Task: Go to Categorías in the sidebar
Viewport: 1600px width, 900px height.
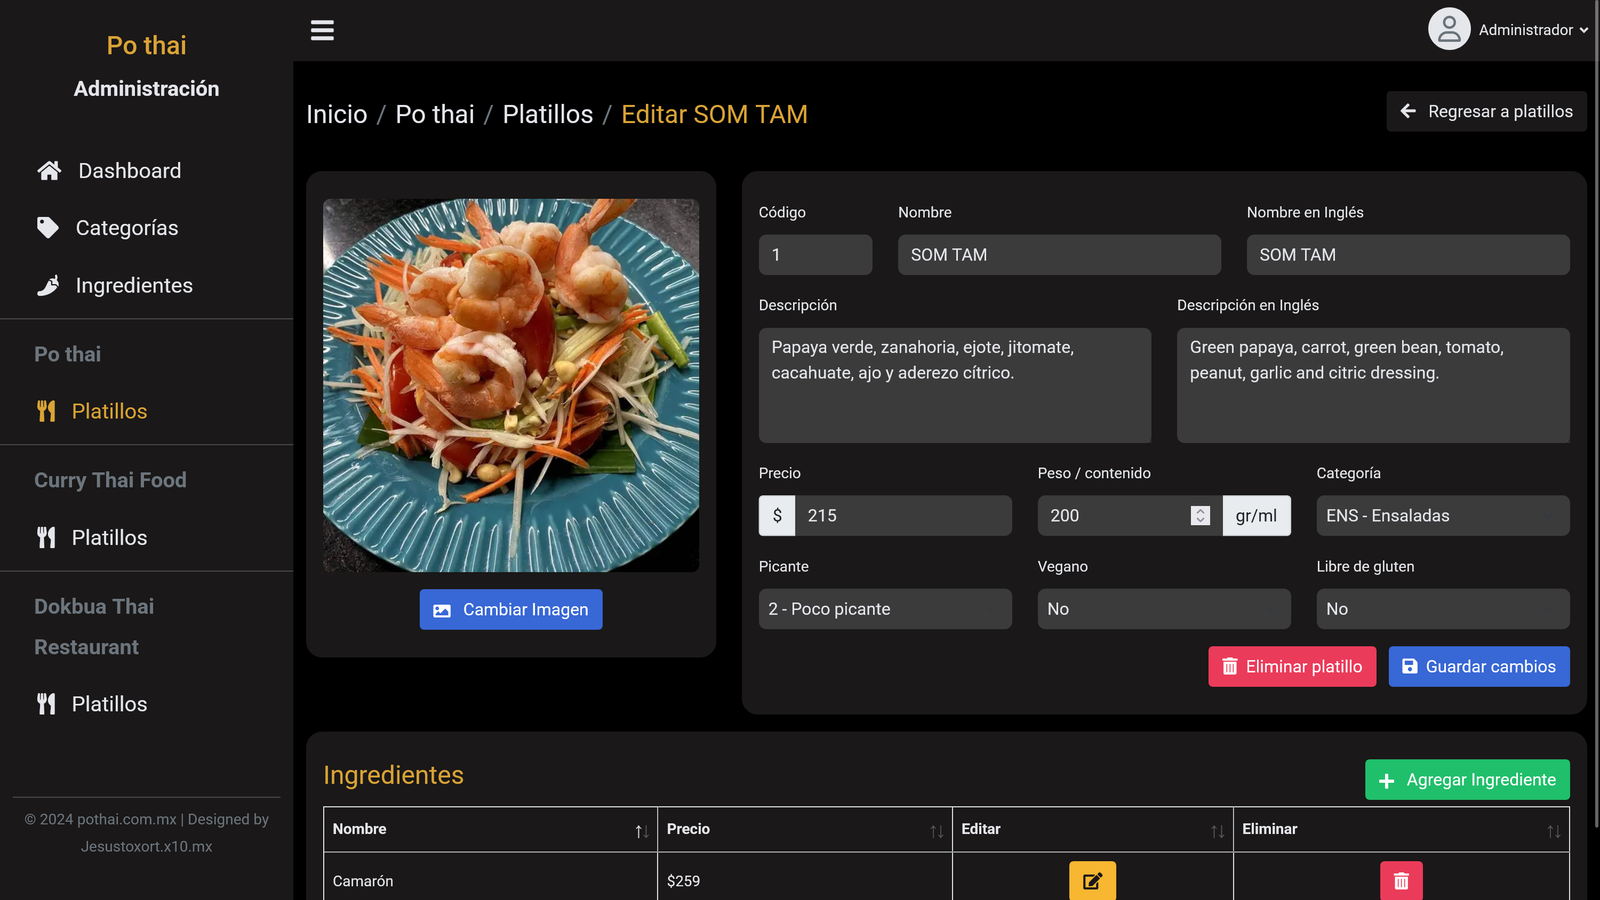Action: (x=126, y=228)
